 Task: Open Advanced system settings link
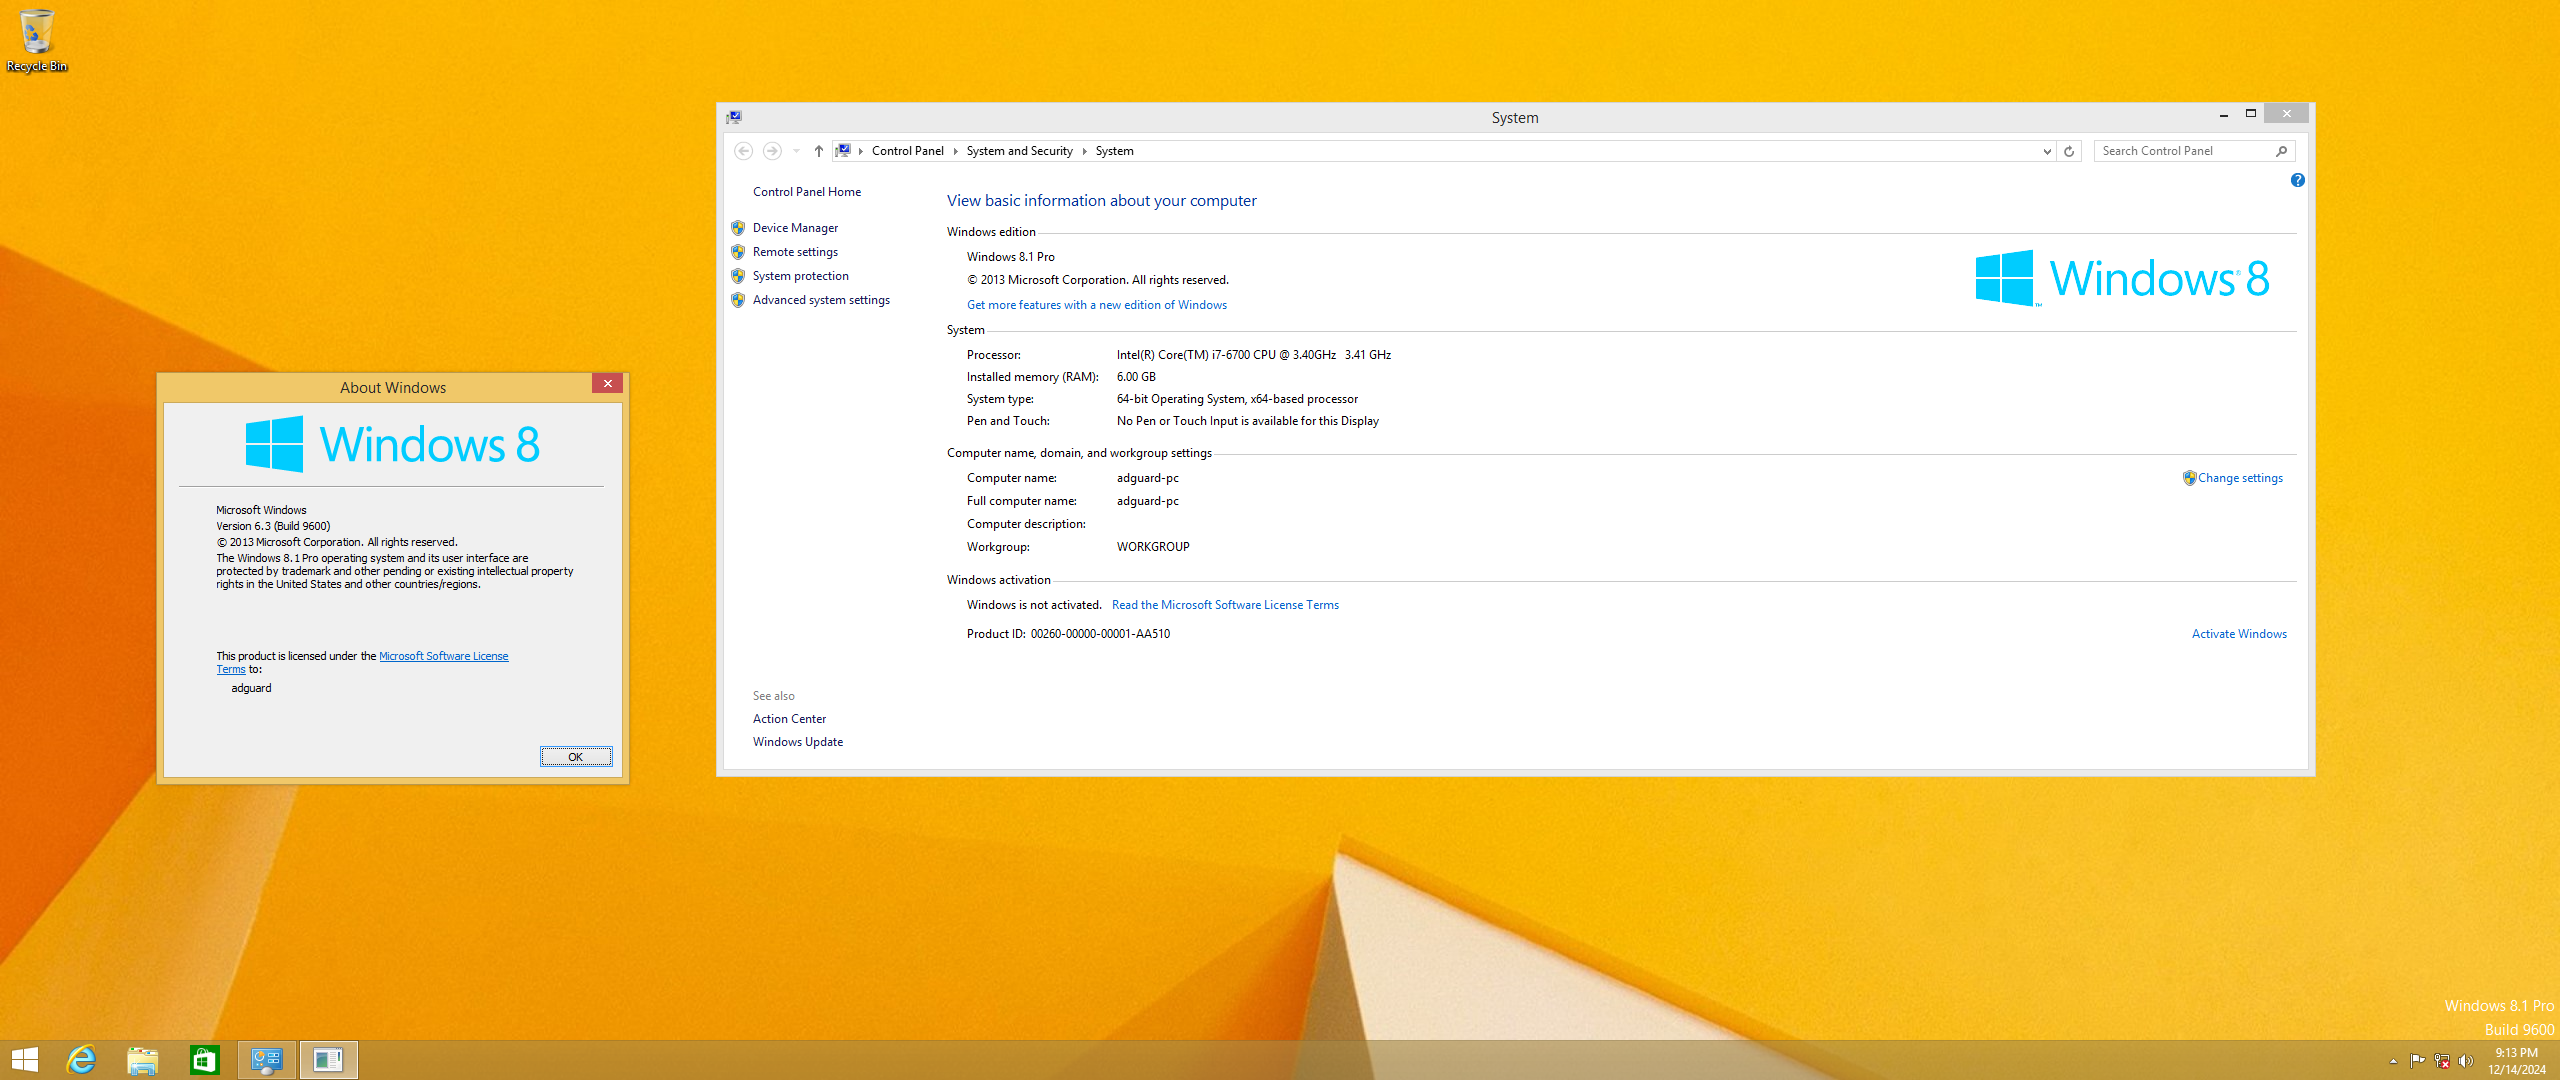[821, 300]
